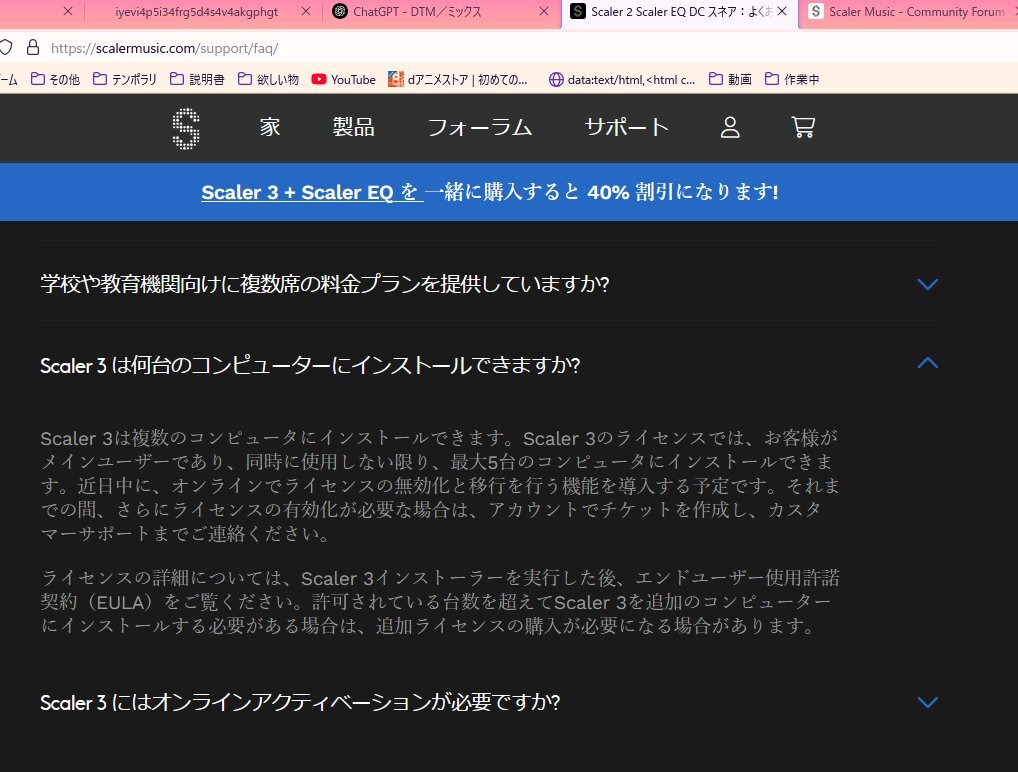Open the 動画 bookmarks folder
The width and height of the screenshot is (1018, 772).
point(730,79)
